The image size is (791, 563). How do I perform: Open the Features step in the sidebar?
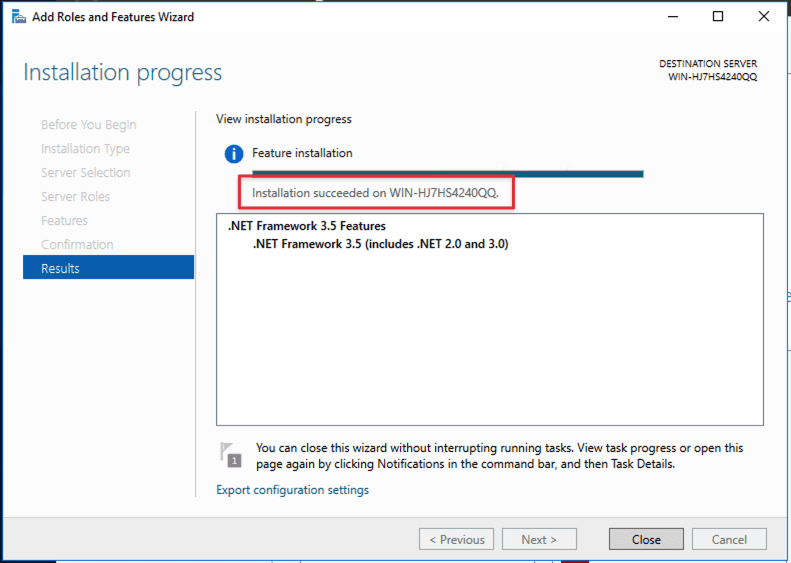pos(64,221)
